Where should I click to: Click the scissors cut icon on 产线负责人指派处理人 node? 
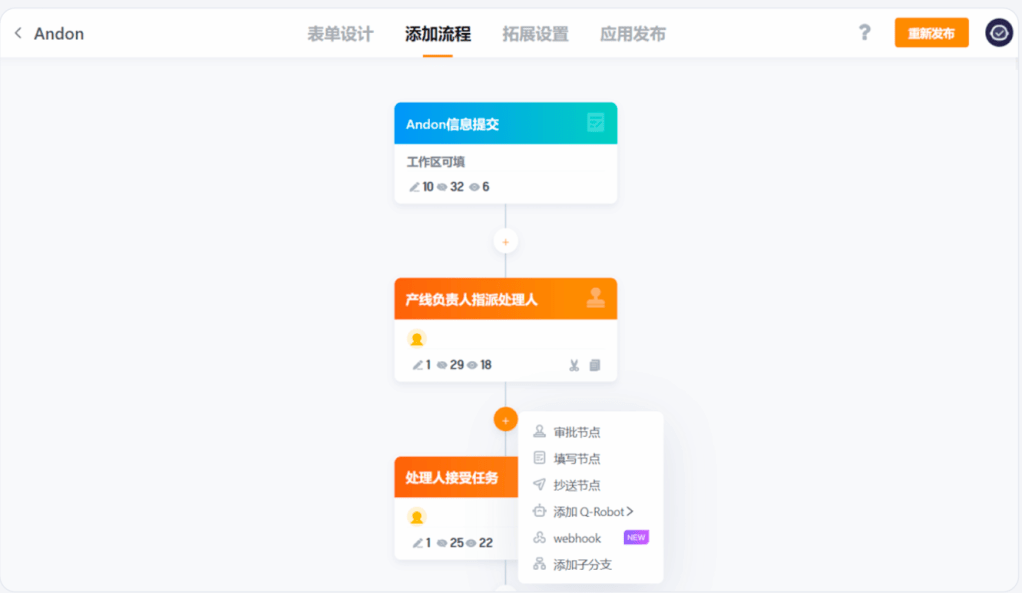[x=574, y=365]
